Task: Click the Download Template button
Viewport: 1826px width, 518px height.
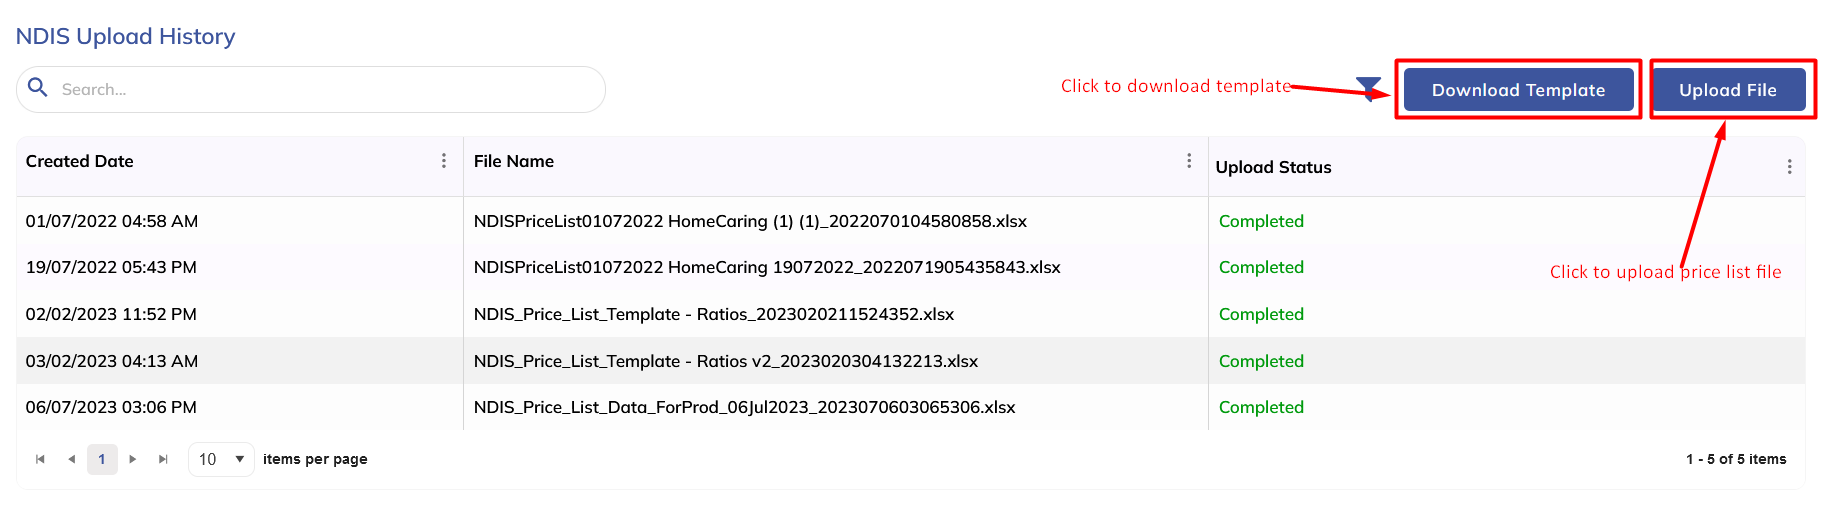Action: point(1518,90)
